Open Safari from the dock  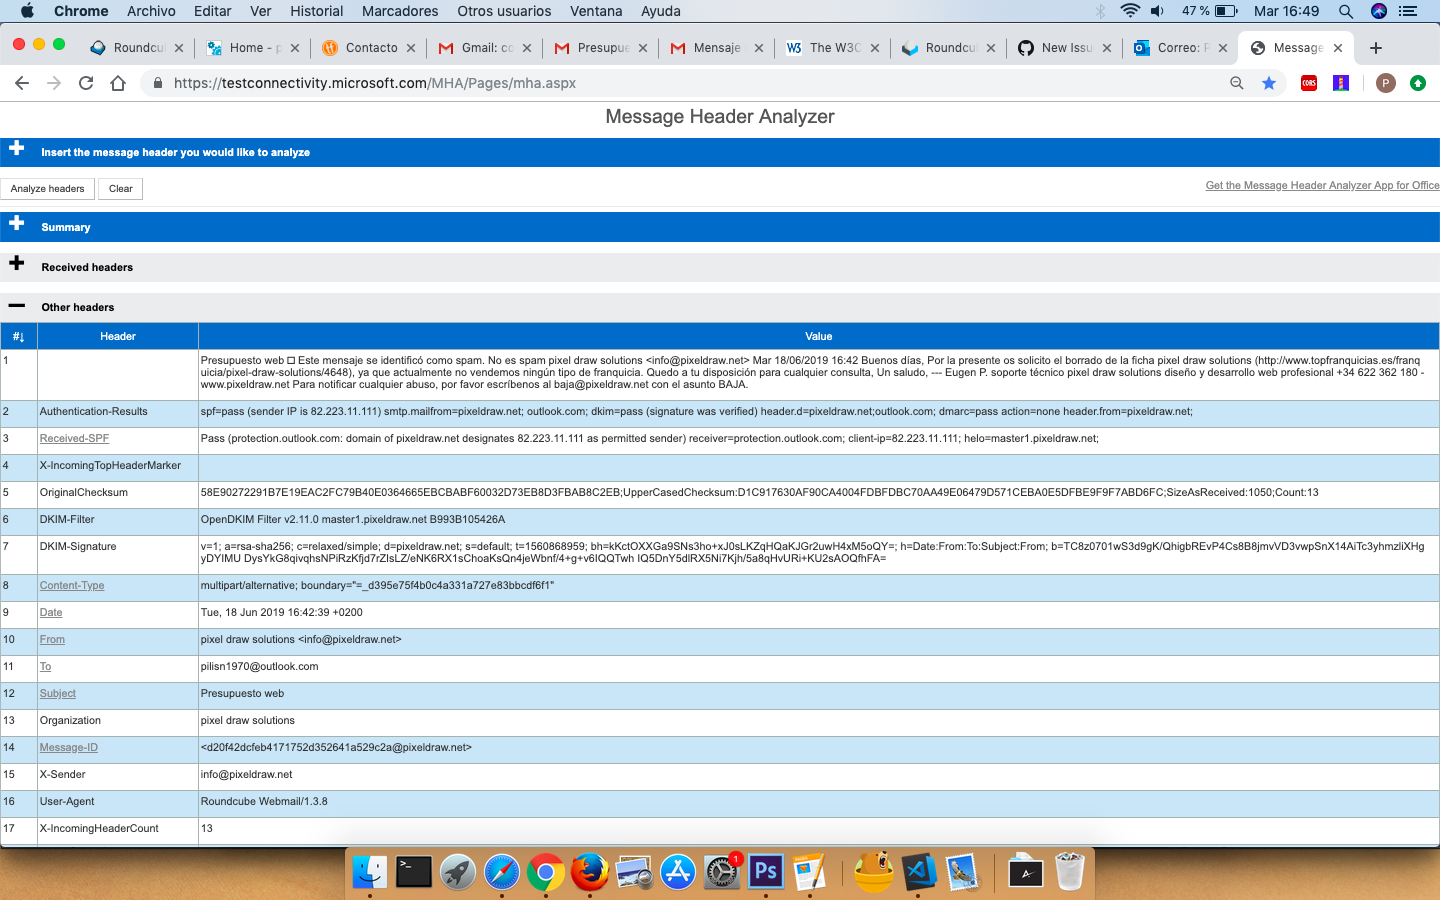pyautogui.click(x=502, y=872)
